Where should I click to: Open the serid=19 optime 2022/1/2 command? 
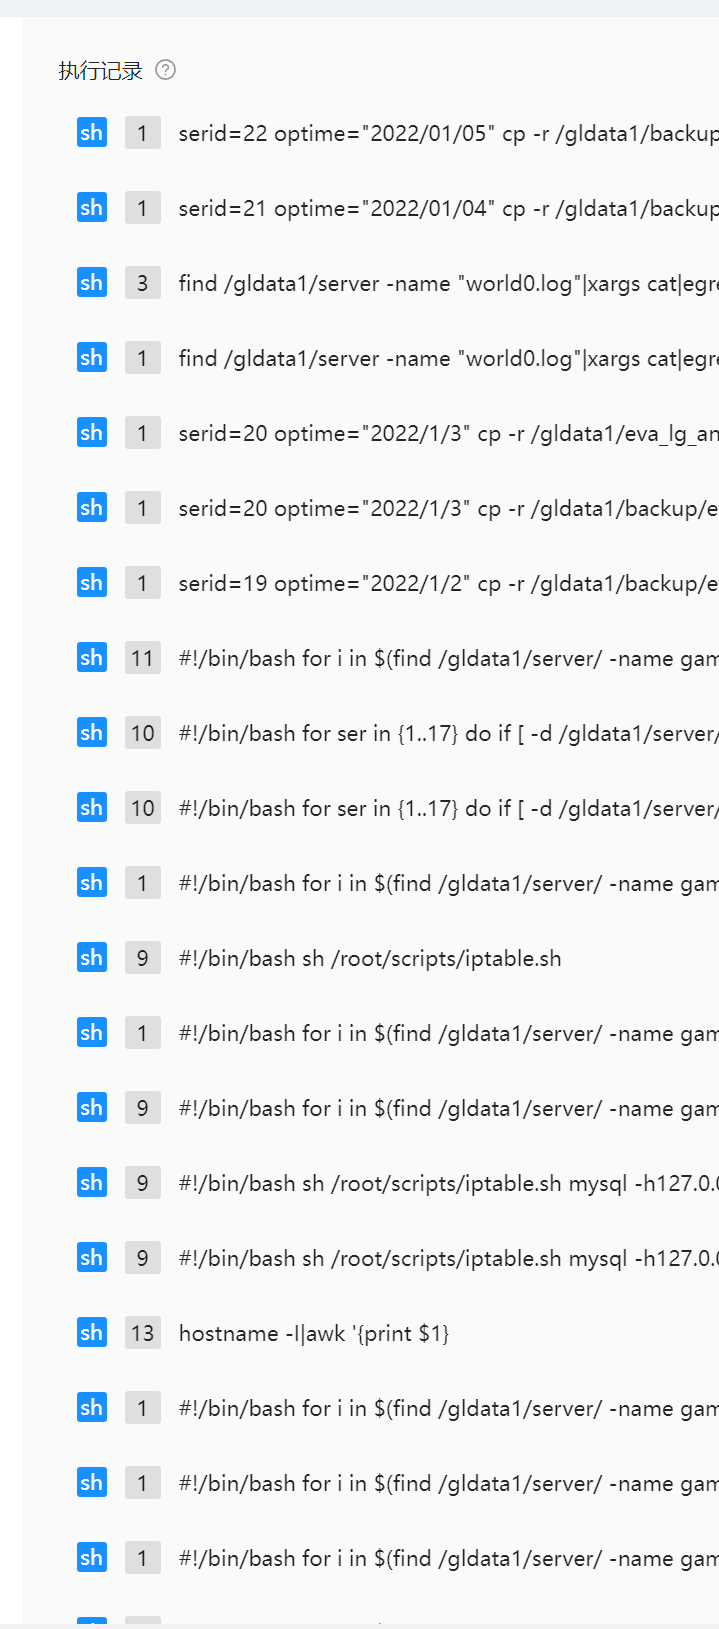click(448, 584)
